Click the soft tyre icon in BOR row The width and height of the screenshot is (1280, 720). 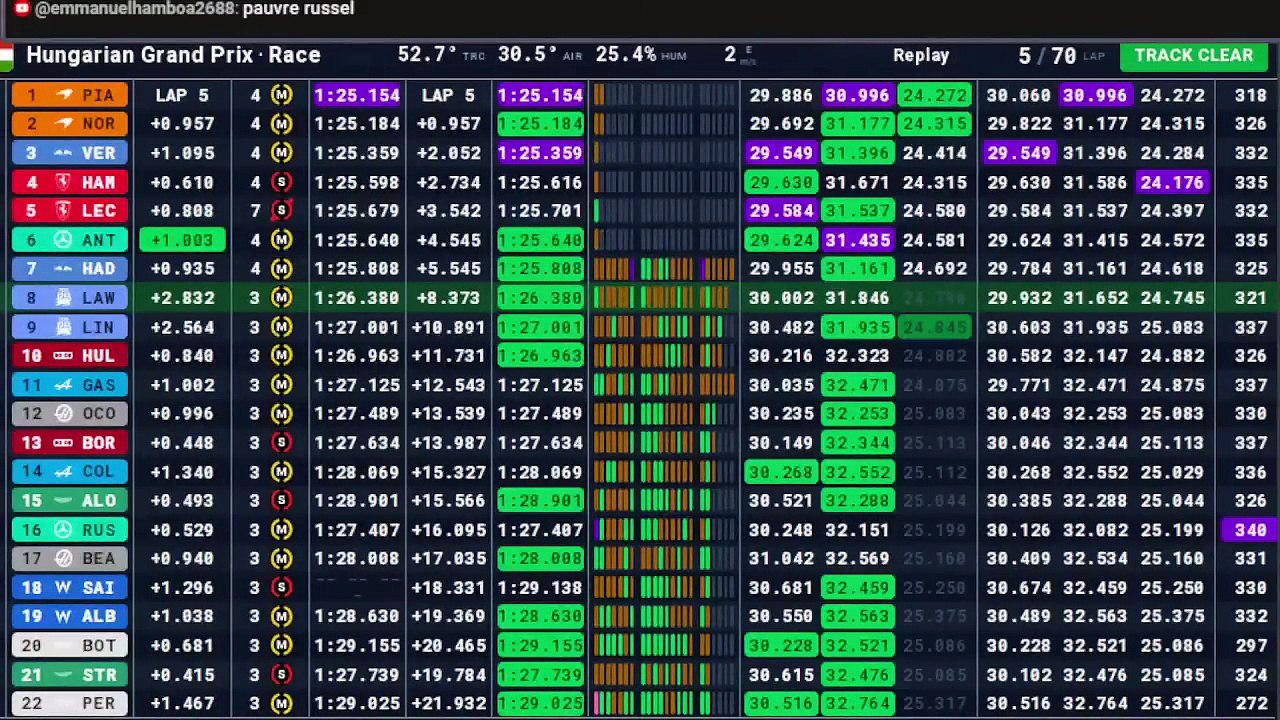282,443
